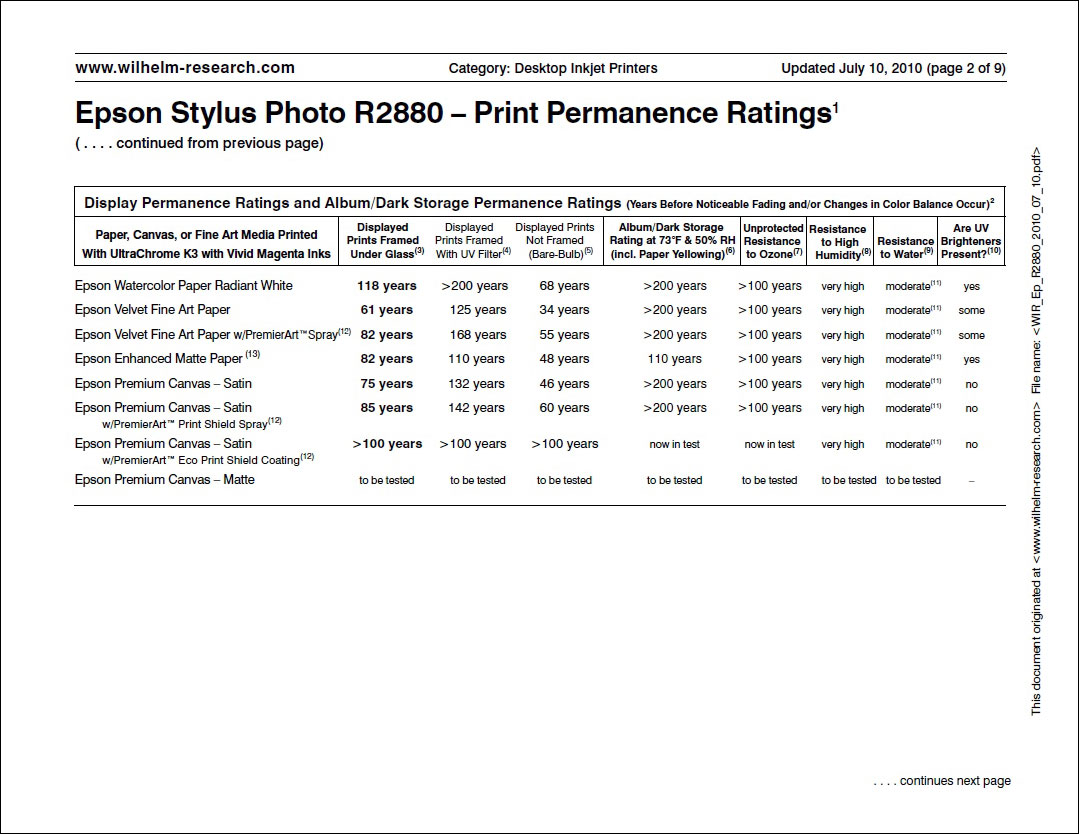1079x834 pixels.
Task: Click 'Resistance to Water' column header
Action: coord(906,248)
